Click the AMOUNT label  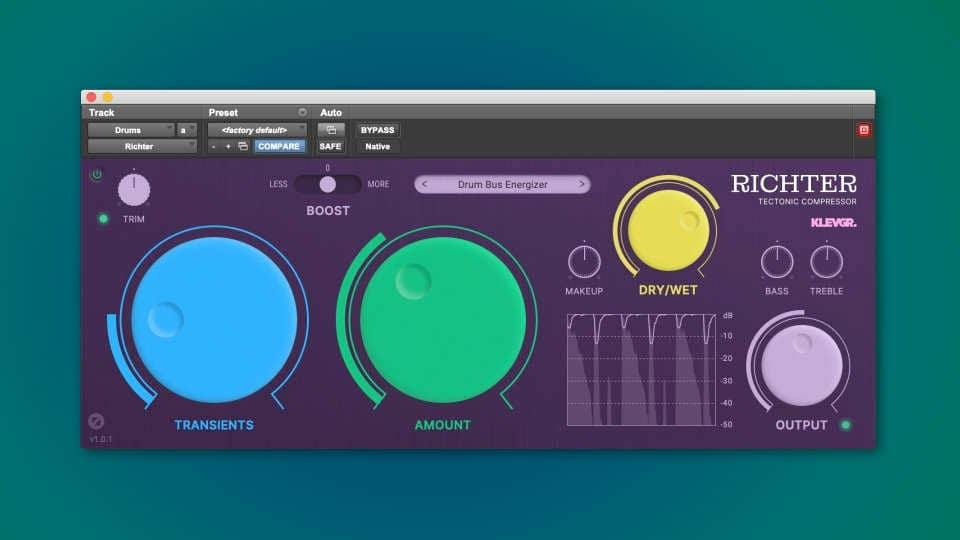tap(443, 425)
